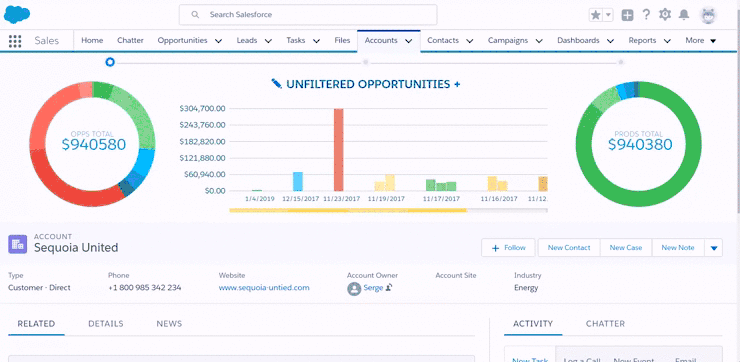Click the New Contact button
The height and width of the screenshot is (362, 740).
click(x=569, y=248)
